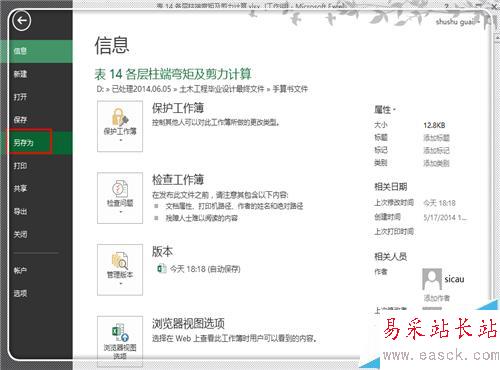Click the 12.8KB size value

point(434,125)
